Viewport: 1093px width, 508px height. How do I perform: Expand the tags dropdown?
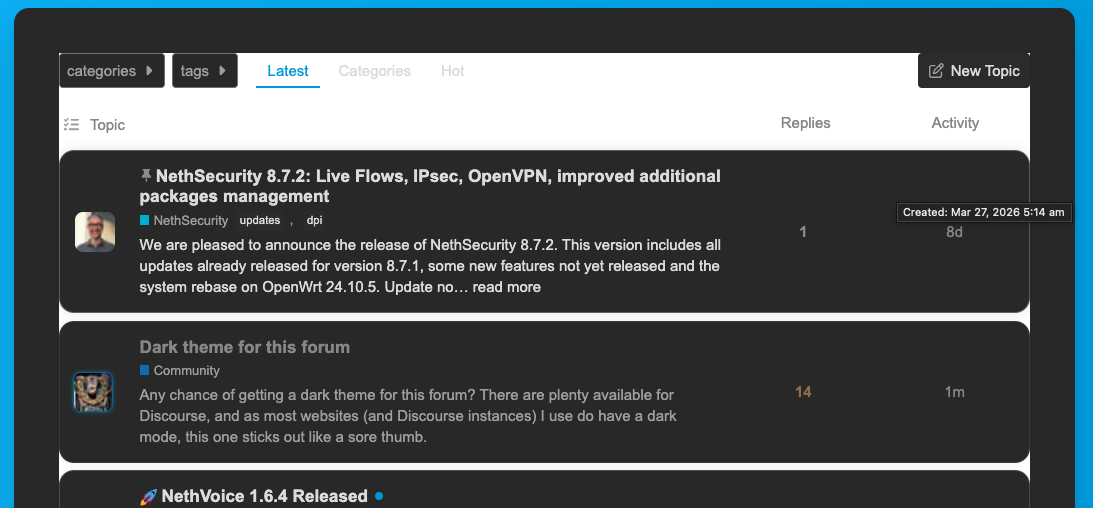[x=204, y=71]
